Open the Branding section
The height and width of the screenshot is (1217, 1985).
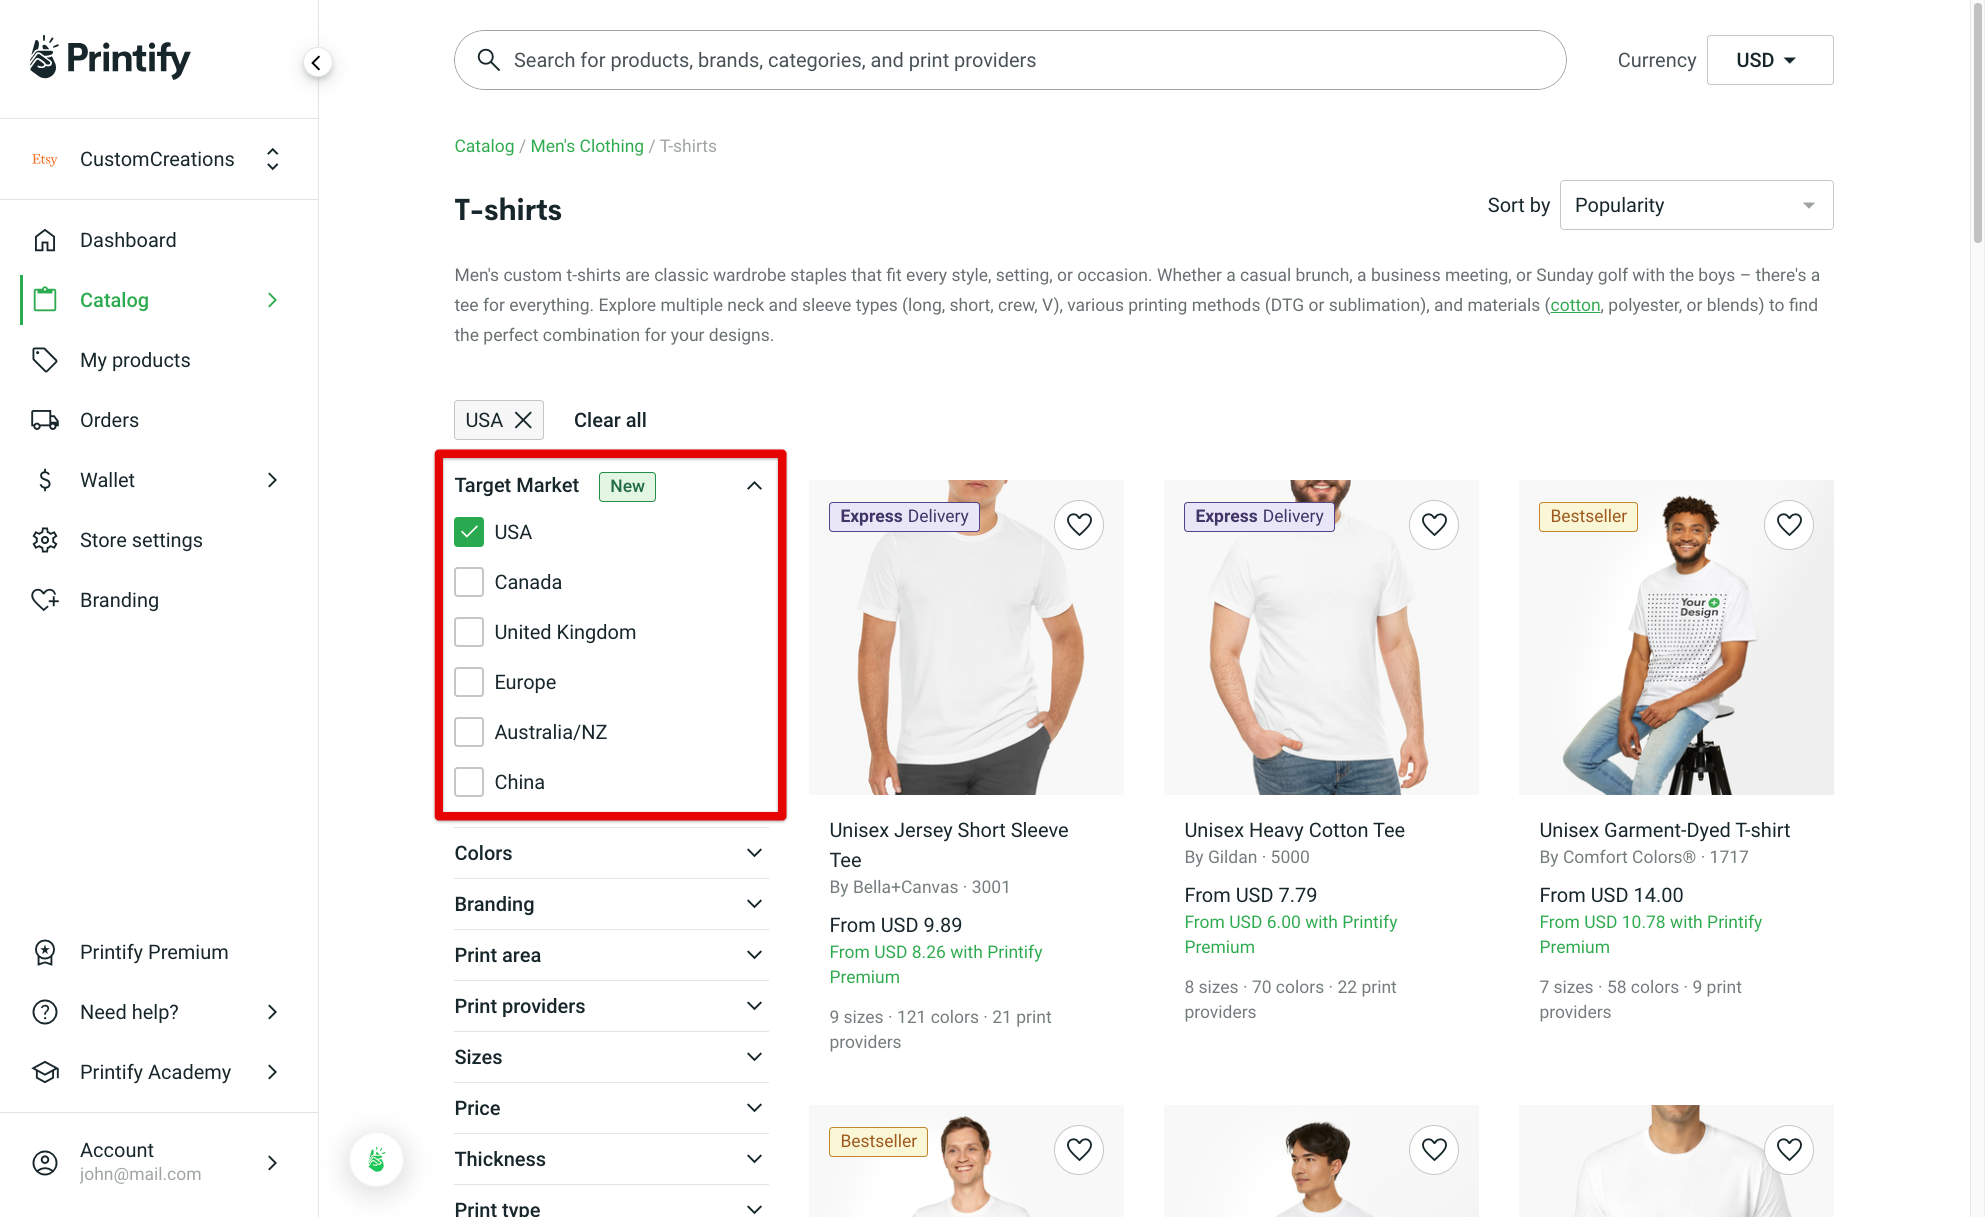[x=119, y=599]
